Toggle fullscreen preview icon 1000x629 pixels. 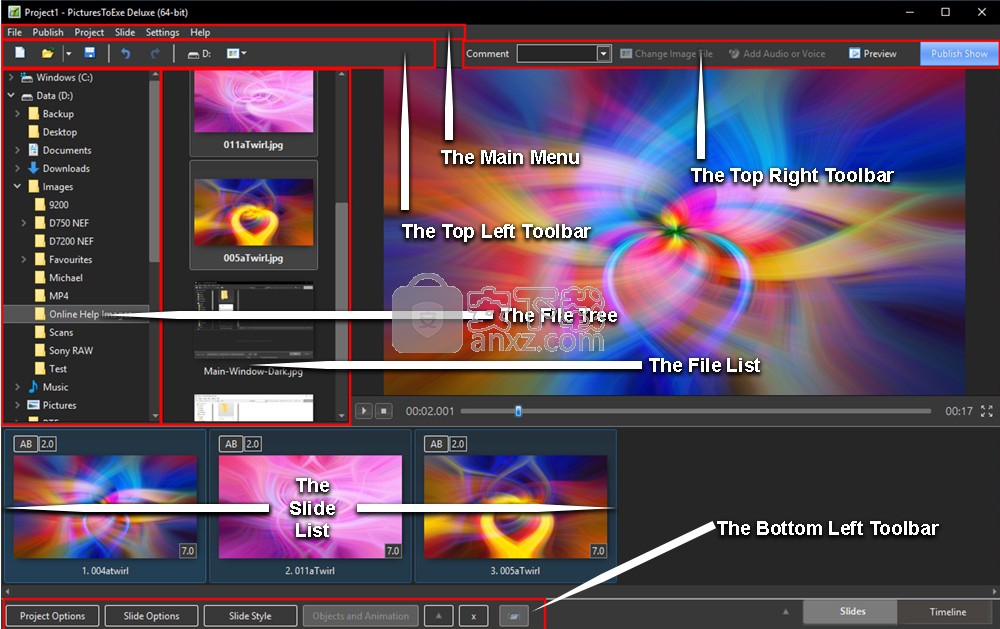[987, 411]
